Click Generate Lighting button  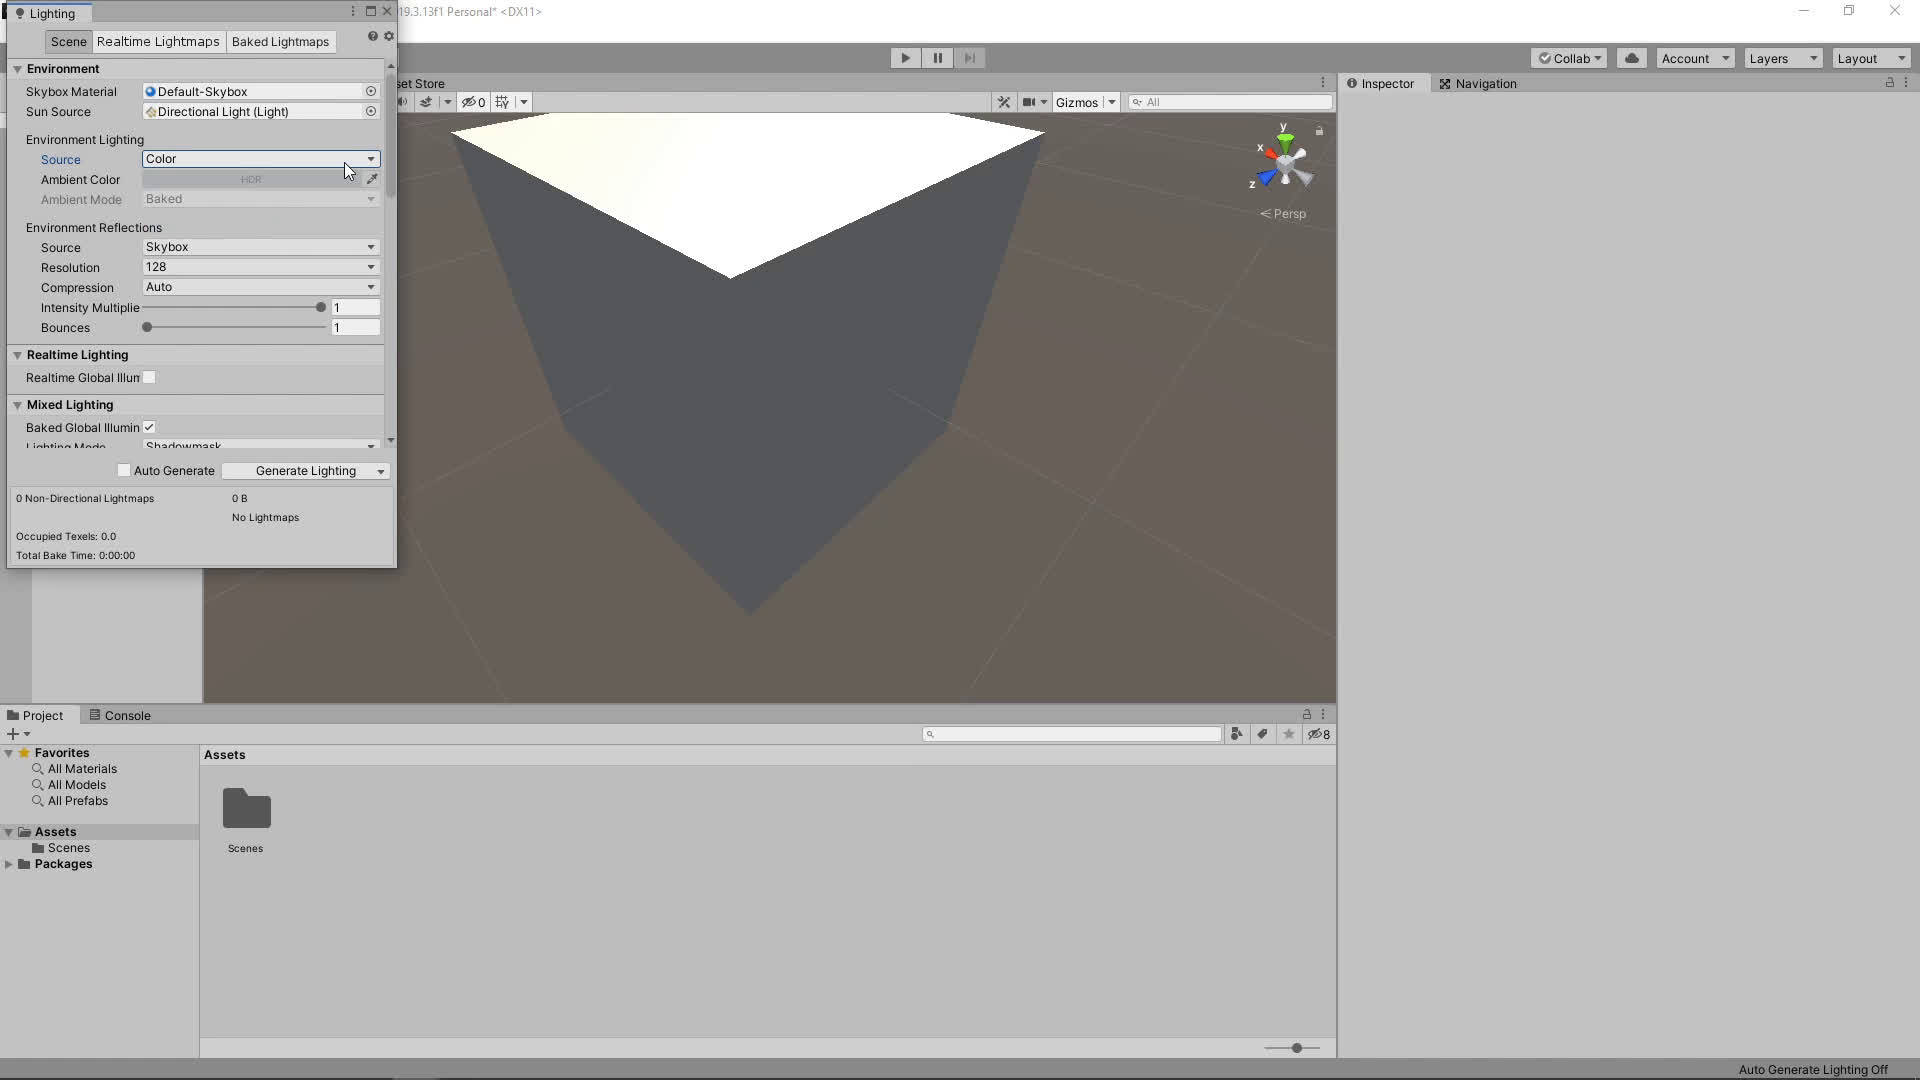tap(305, 471)
